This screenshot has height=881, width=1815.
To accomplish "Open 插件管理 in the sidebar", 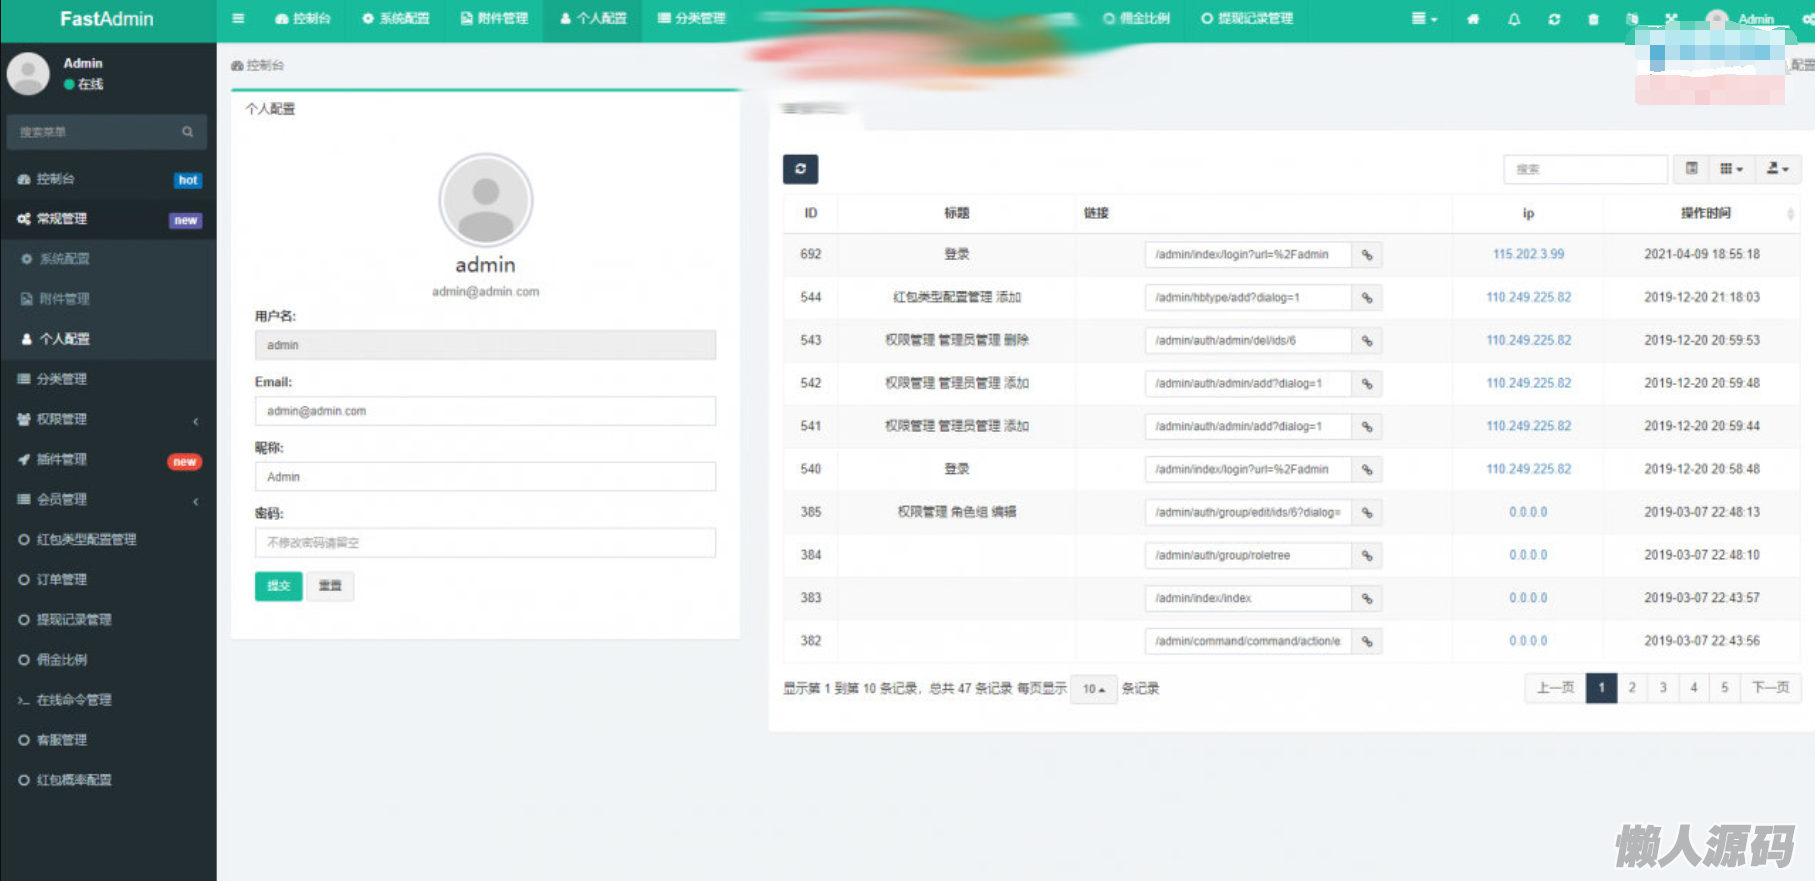I will pyautogui.click(x=108, y=459).
